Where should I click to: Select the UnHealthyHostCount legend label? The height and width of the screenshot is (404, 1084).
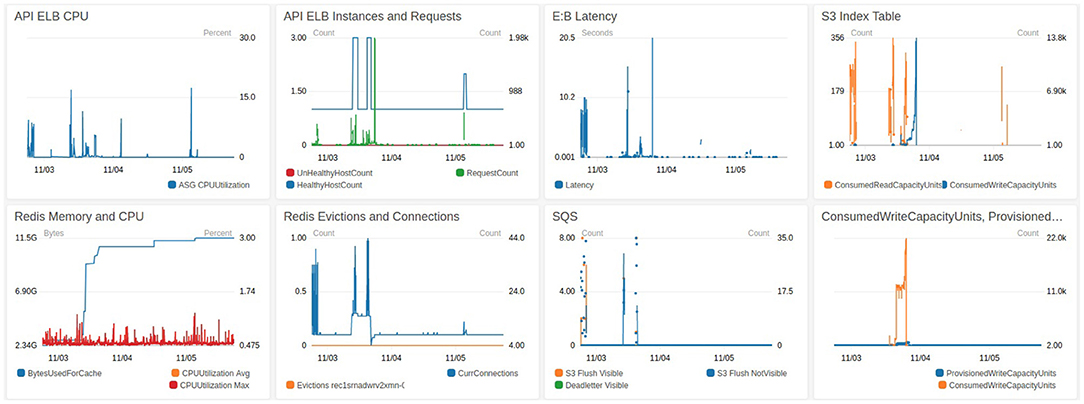(334, 173)
